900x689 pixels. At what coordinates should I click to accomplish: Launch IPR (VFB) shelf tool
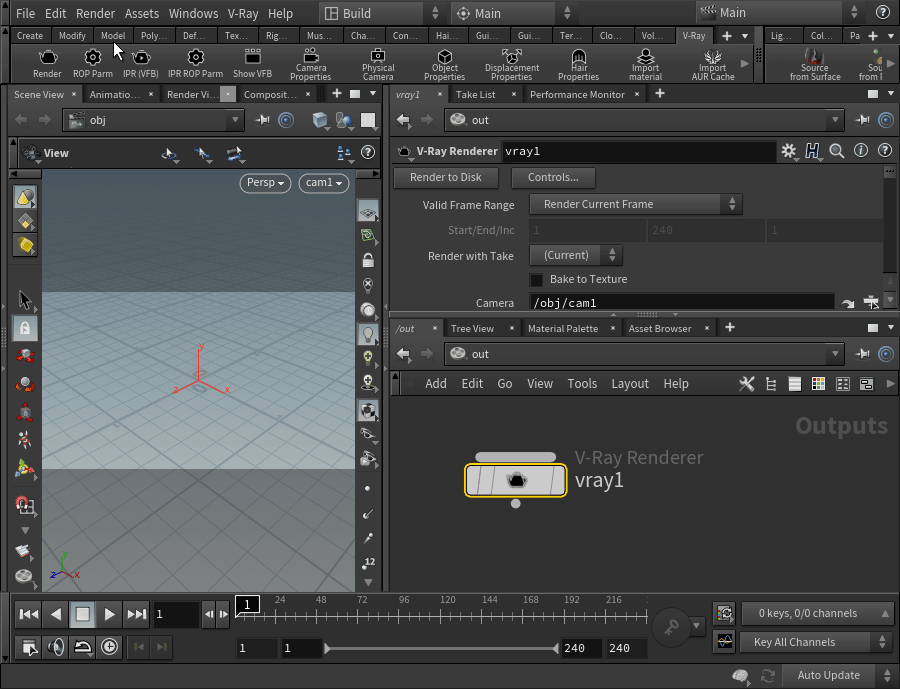(141, 64)
